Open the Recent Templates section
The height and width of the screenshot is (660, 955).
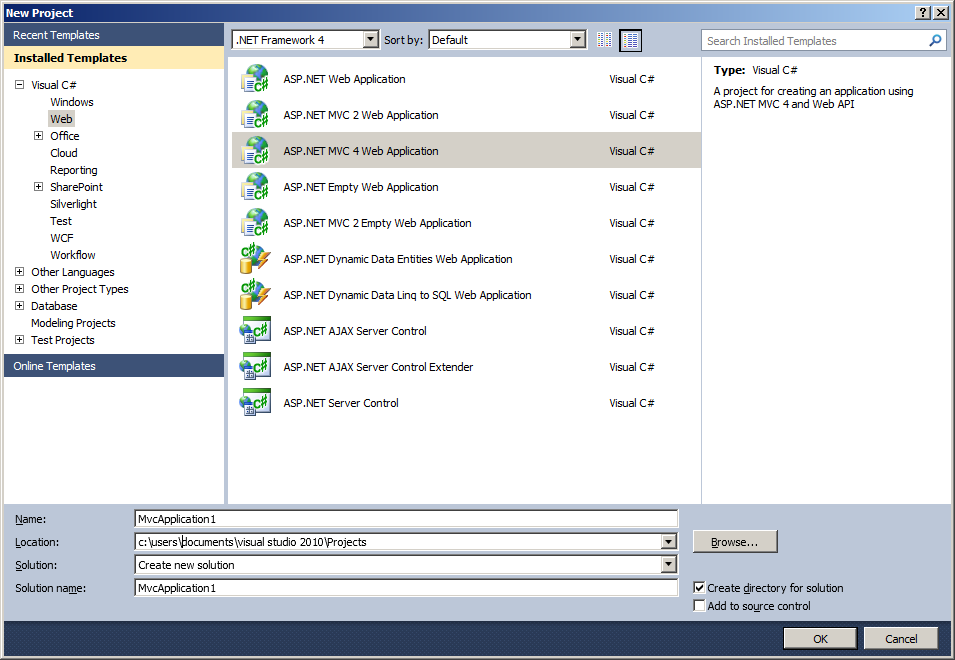[114, 35]
